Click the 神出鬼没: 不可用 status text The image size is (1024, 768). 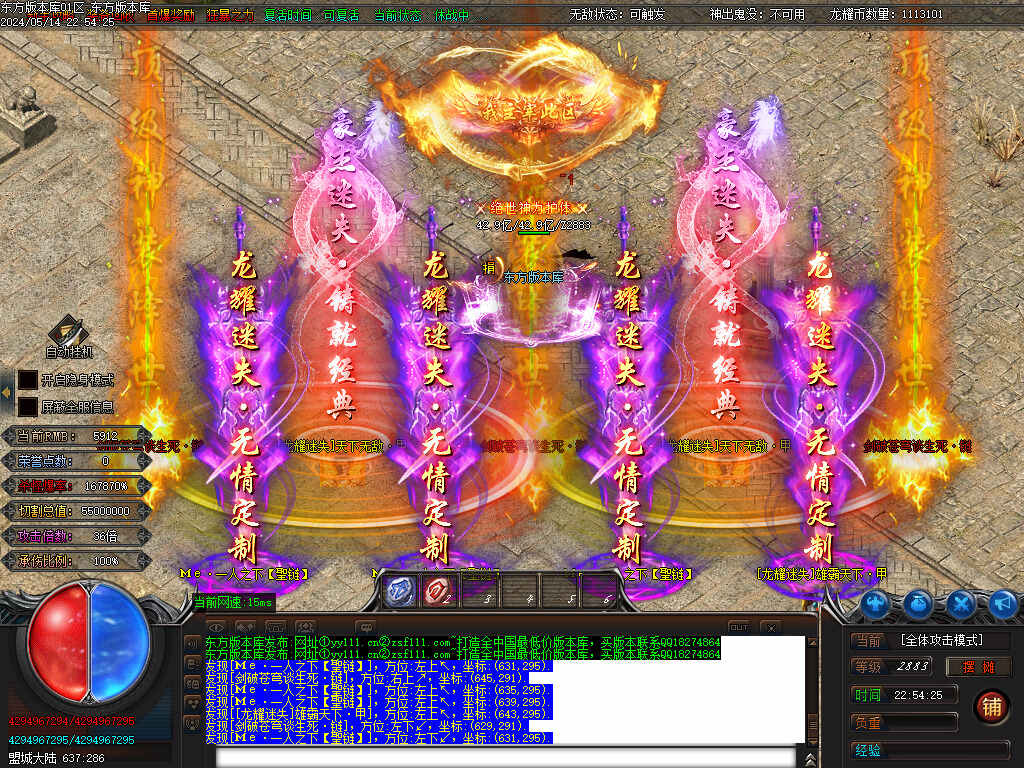click(758, 14)
